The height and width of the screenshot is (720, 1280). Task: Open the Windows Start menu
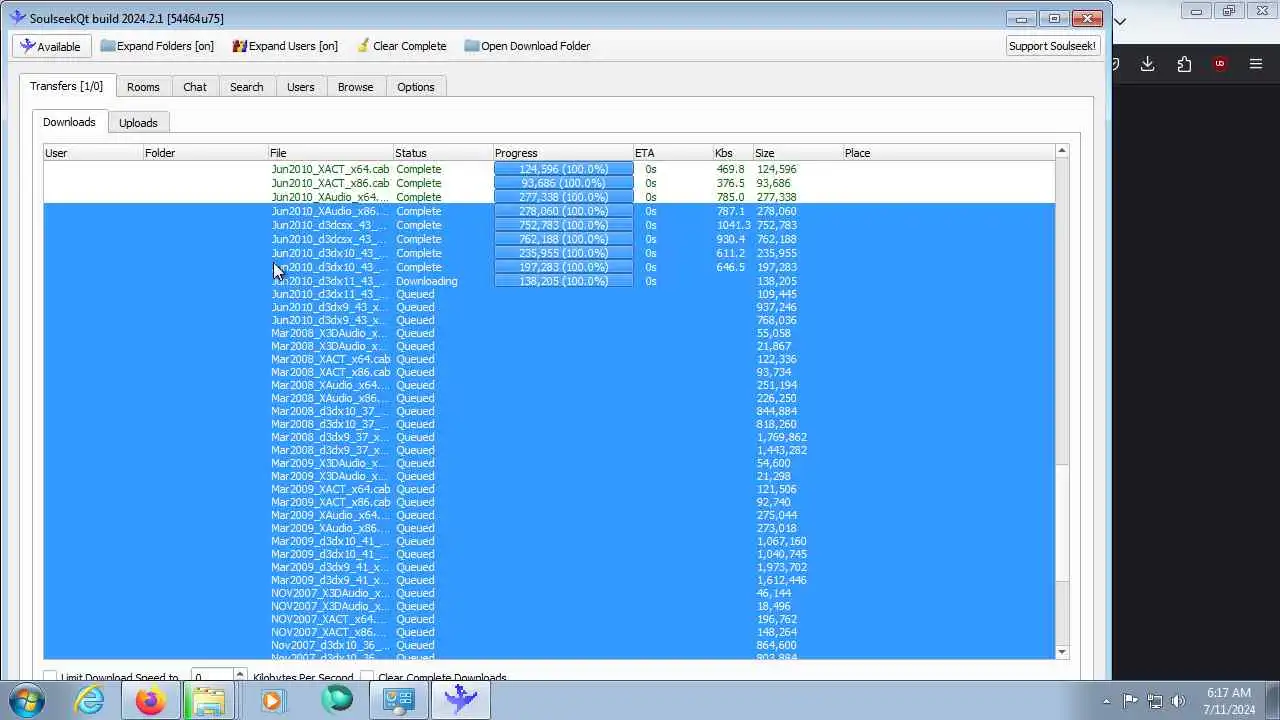click(x=27, y=701)
